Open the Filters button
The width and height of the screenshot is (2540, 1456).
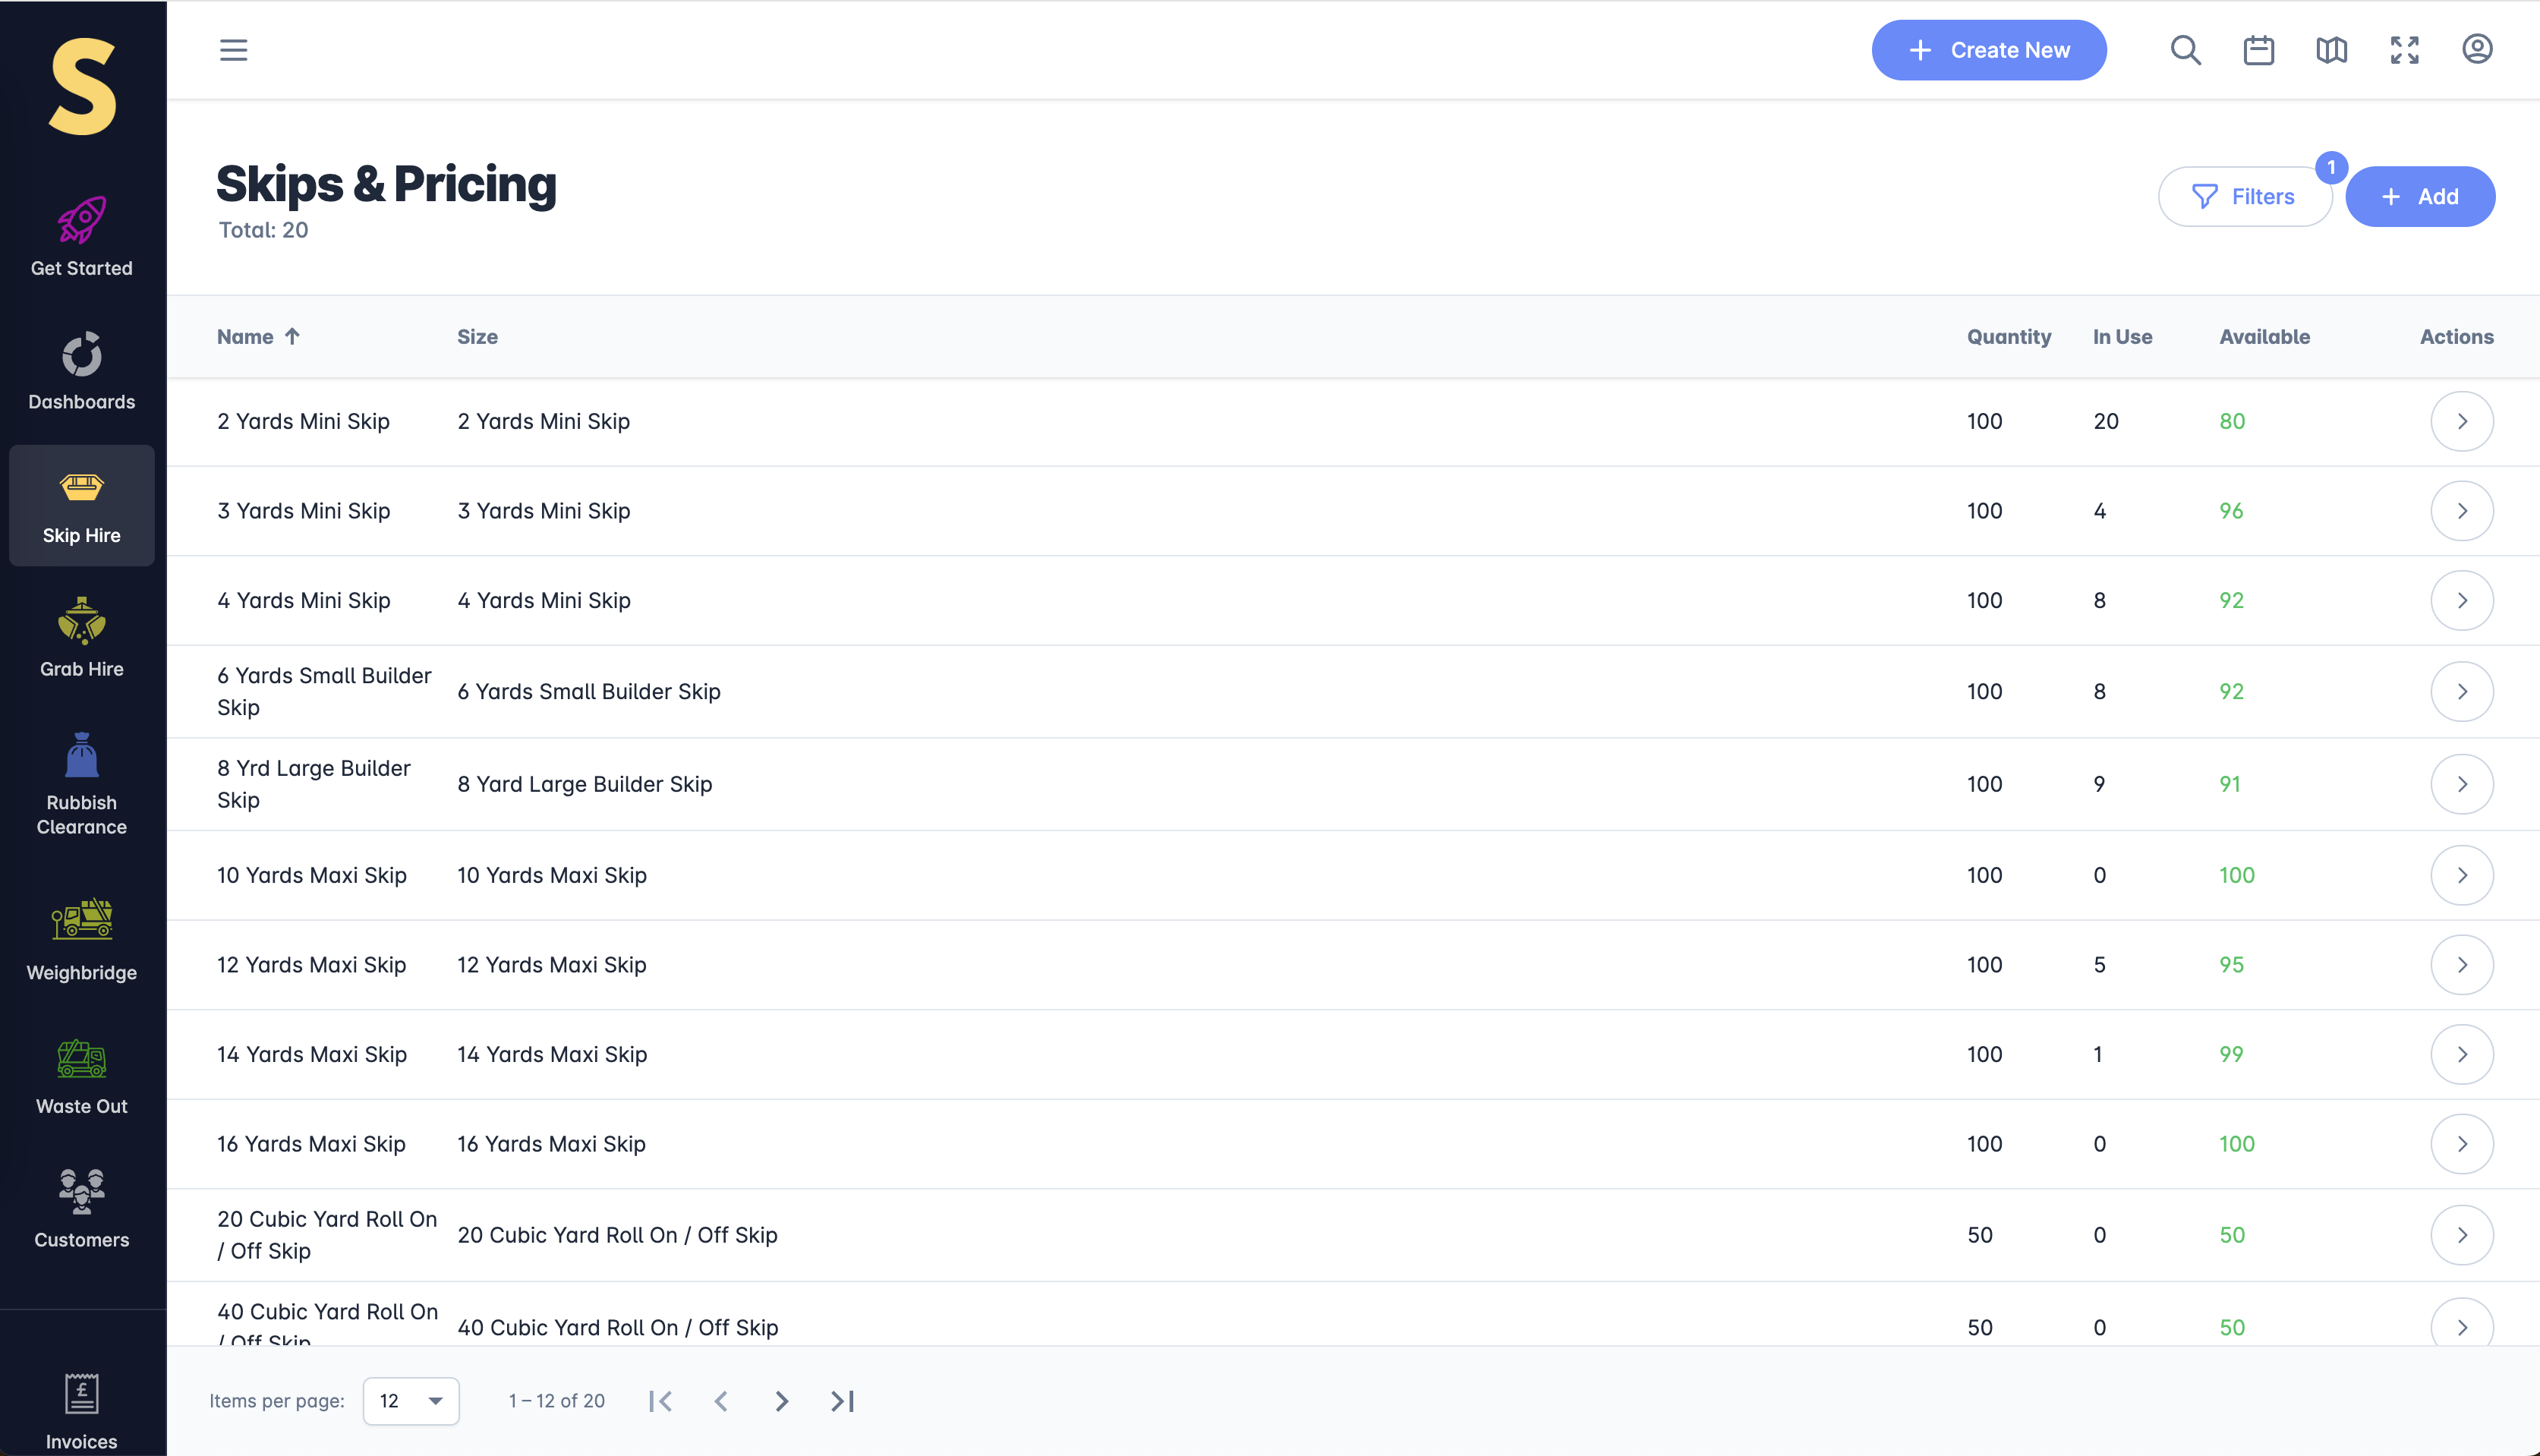(2244, 196)
